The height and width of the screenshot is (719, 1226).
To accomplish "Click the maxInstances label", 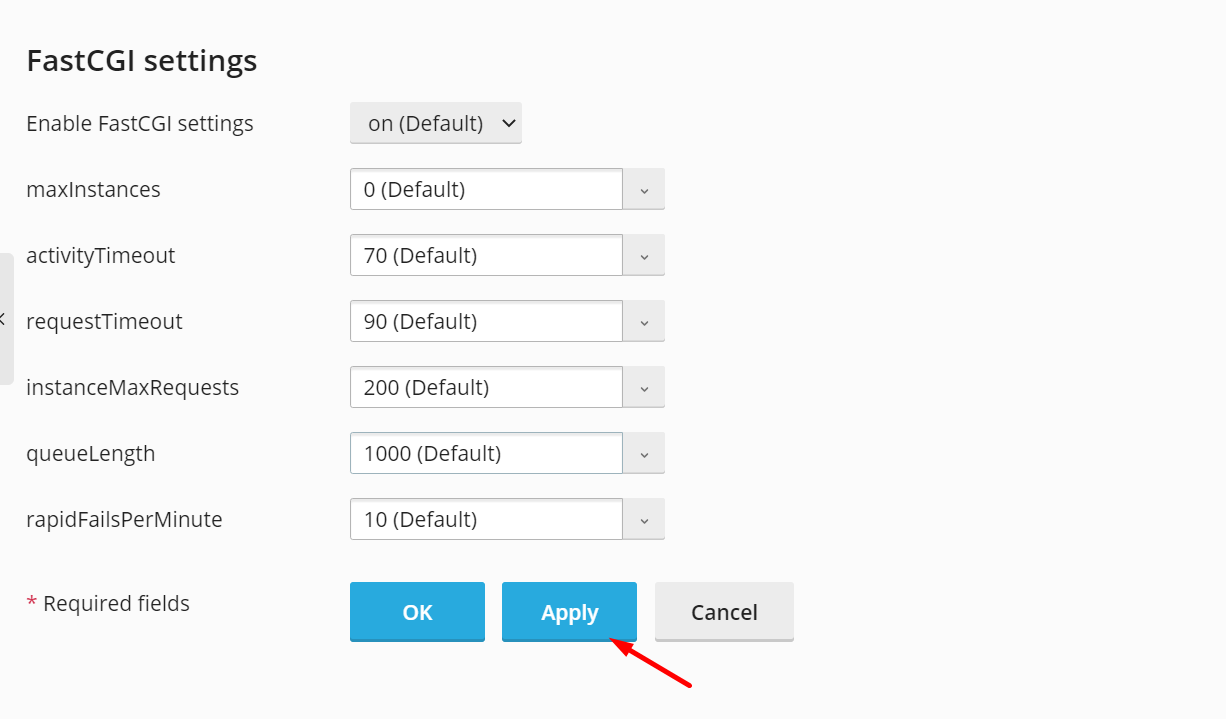I will tap(93, 189).
